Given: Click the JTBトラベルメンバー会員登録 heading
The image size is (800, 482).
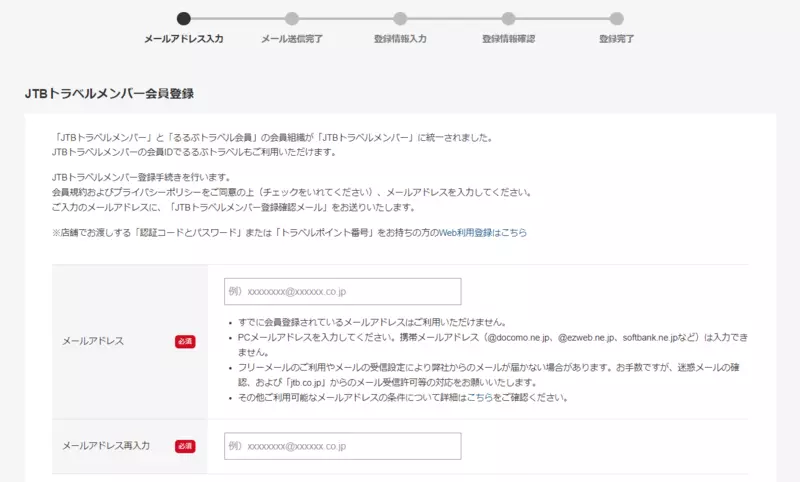Looking at the screenshot, I should (x=109, y=93).
